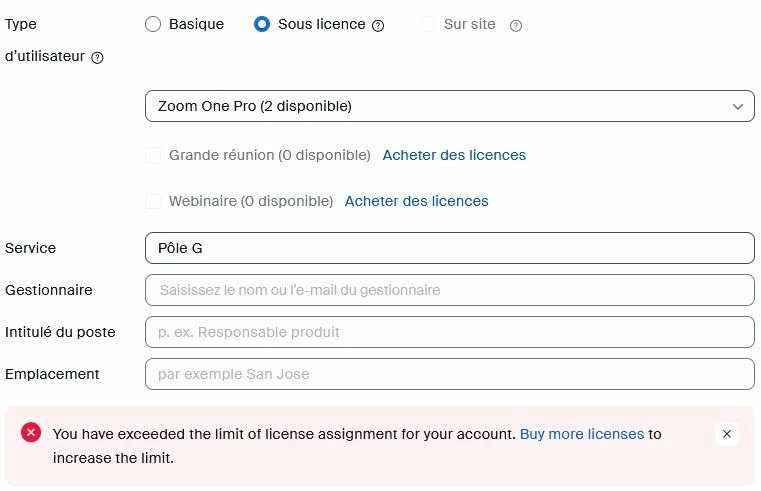This screenshot has width=761, height=491.
Task: Click the Service field containing Pôle G
Action: point(449,248)
